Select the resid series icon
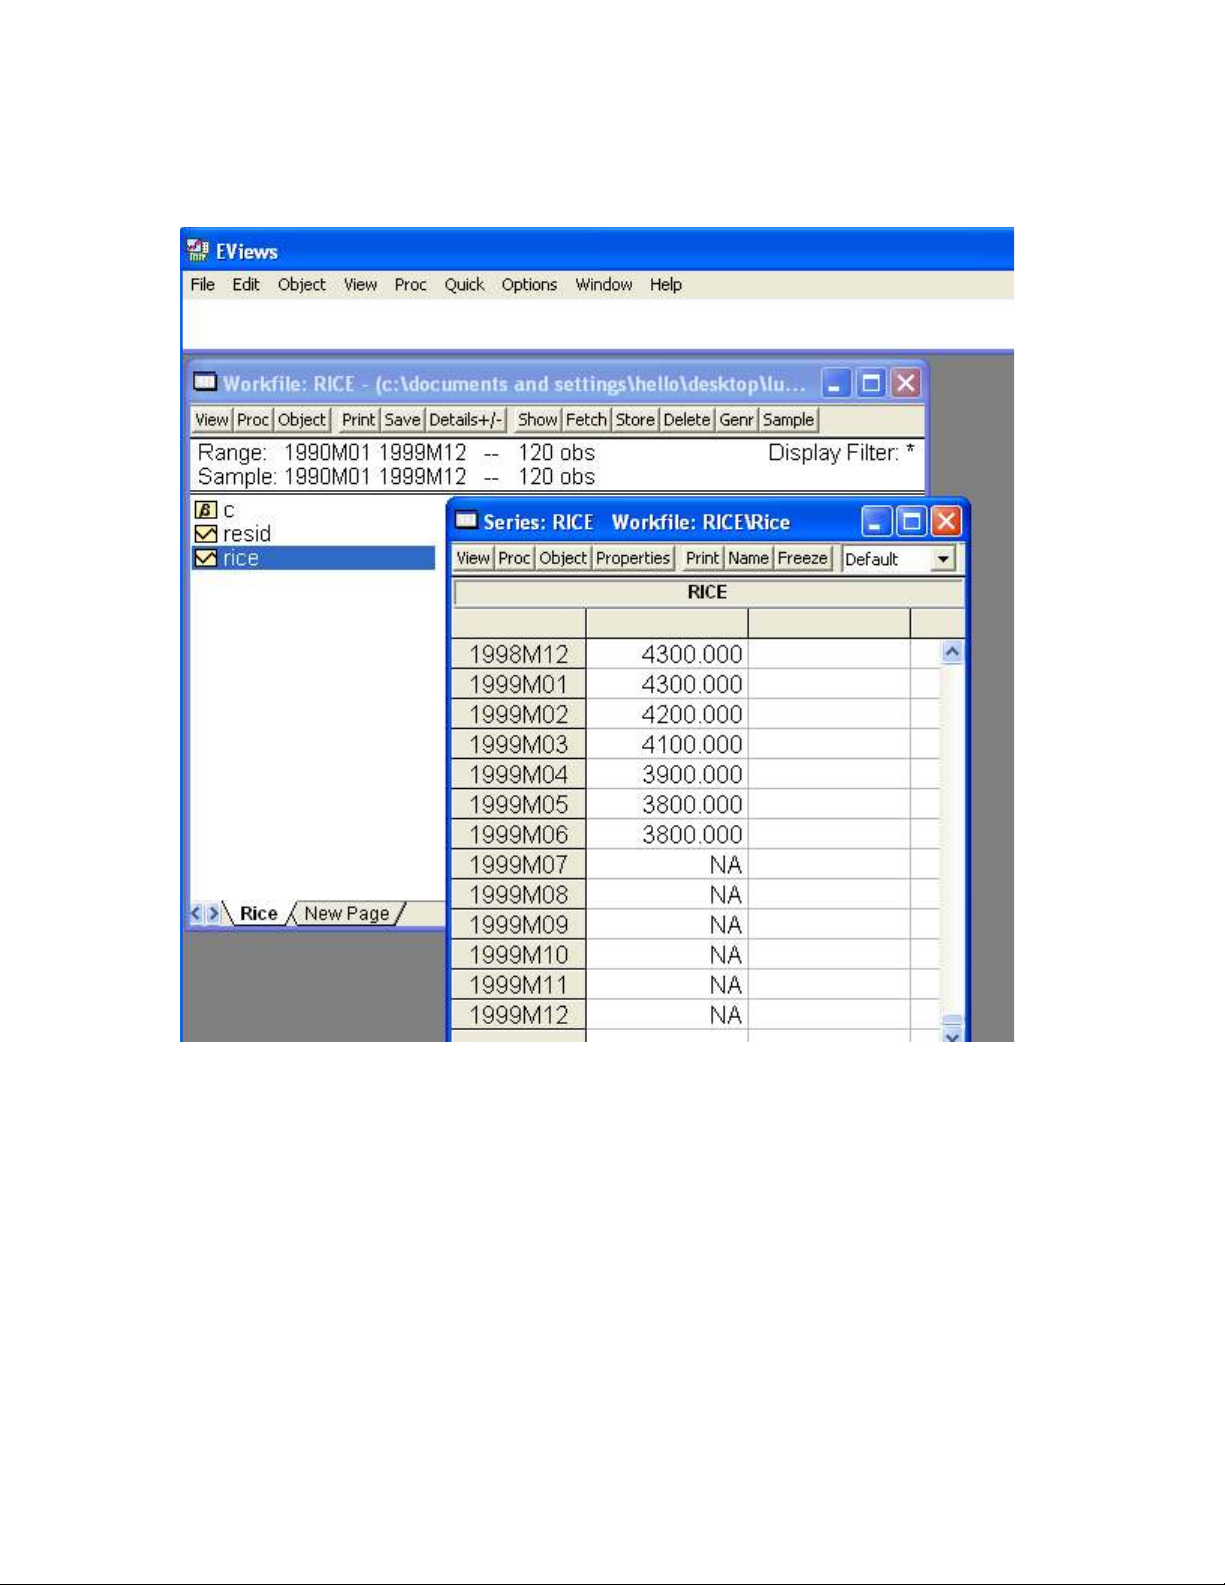Viewport: 1225px width, 1585px height. pyautogui.click(x=205, y=534)
